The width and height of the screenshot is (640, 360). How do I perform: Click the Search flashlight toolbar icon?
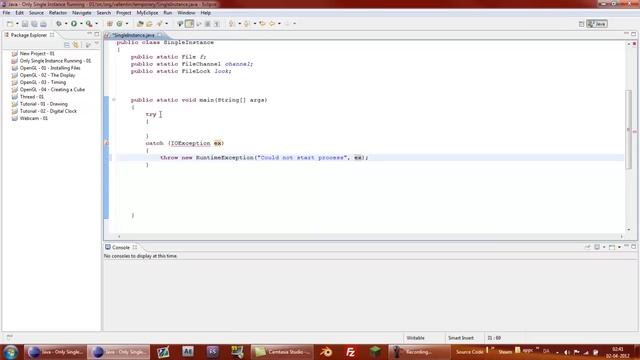[160, 24]
